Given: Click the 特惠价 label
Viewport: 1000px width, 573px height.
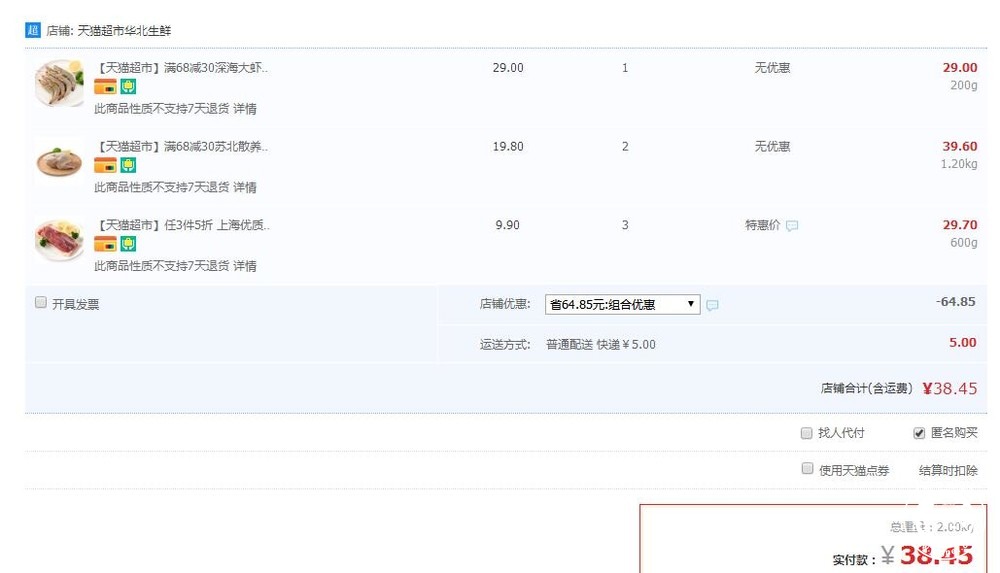Looking at the screenshot, I should coord(763,225).
